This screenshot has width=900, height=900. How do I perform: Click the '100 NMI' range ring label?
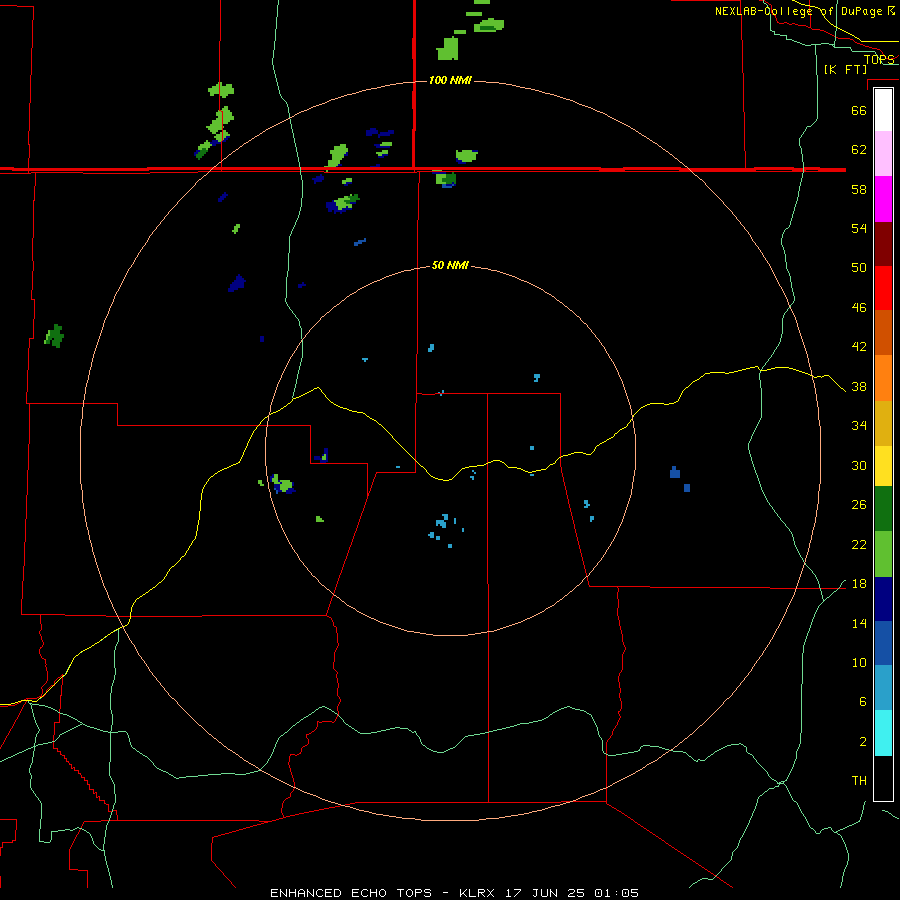pyautogui.click(x=450, y=80)
